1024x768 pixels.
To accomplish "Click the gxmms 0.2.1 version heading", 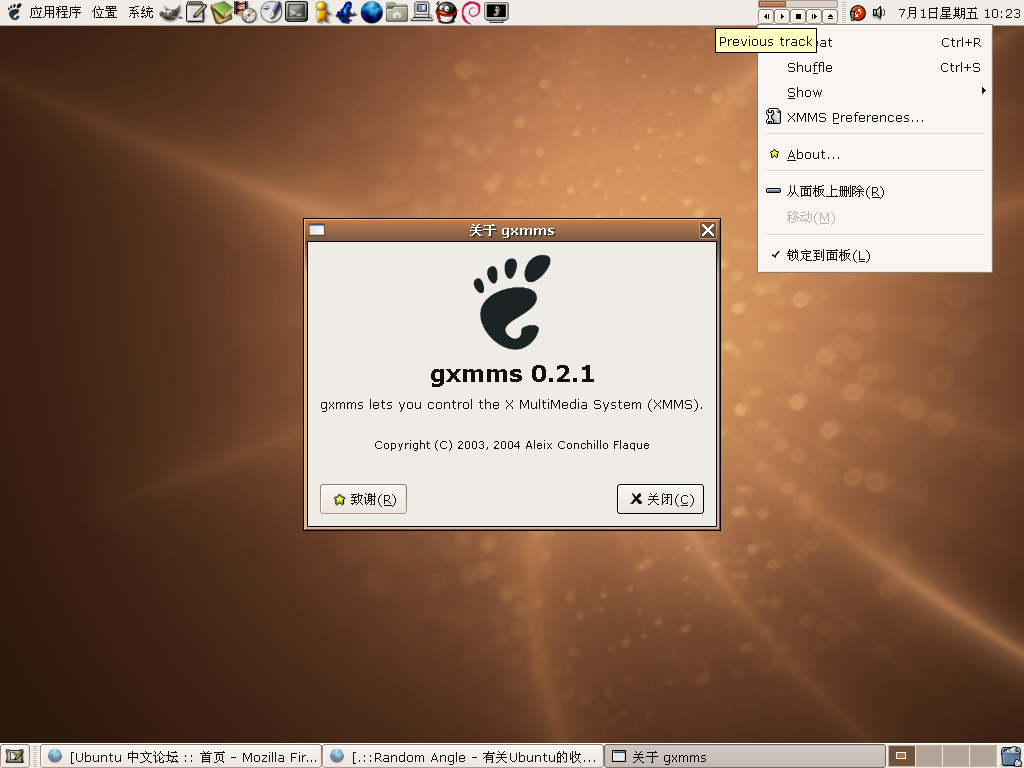I will [512, 374].
